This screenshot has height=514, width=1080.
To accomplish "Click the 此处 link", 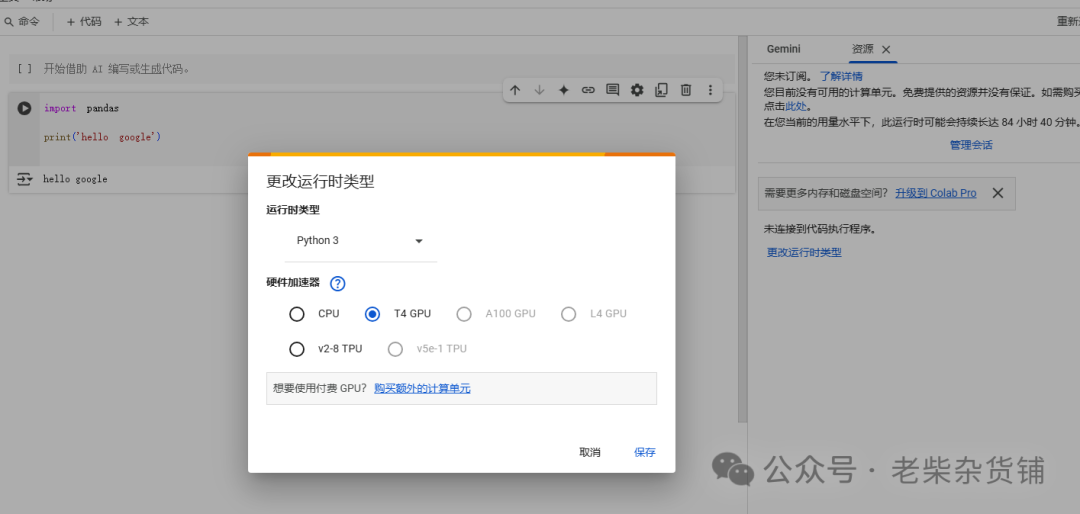I will pyautogui.click(x=796, y=106).
